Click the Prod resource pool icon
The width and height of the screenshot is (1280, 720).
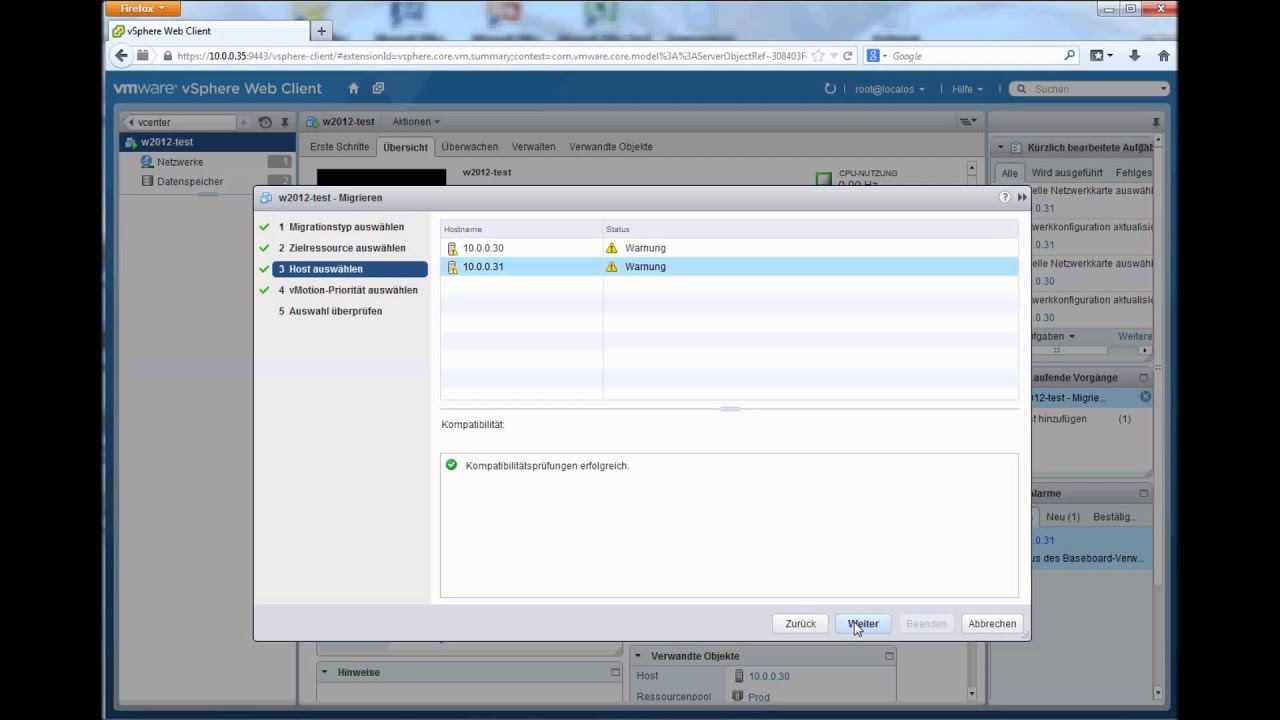(x=738, y=696)
